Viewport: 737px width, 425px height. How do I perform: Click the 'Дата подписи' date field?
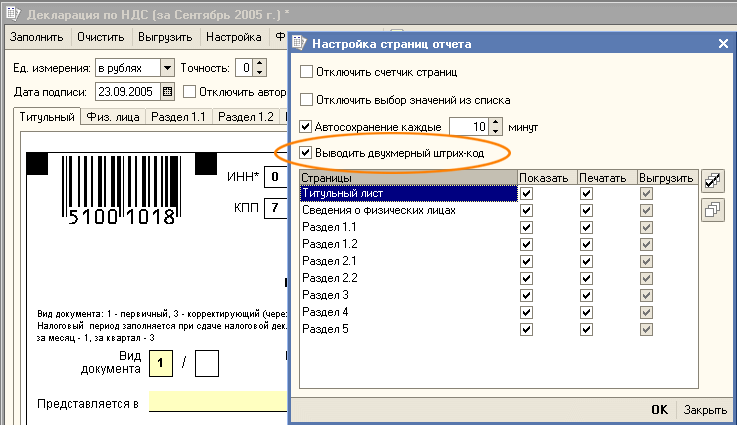pos(126,92)
